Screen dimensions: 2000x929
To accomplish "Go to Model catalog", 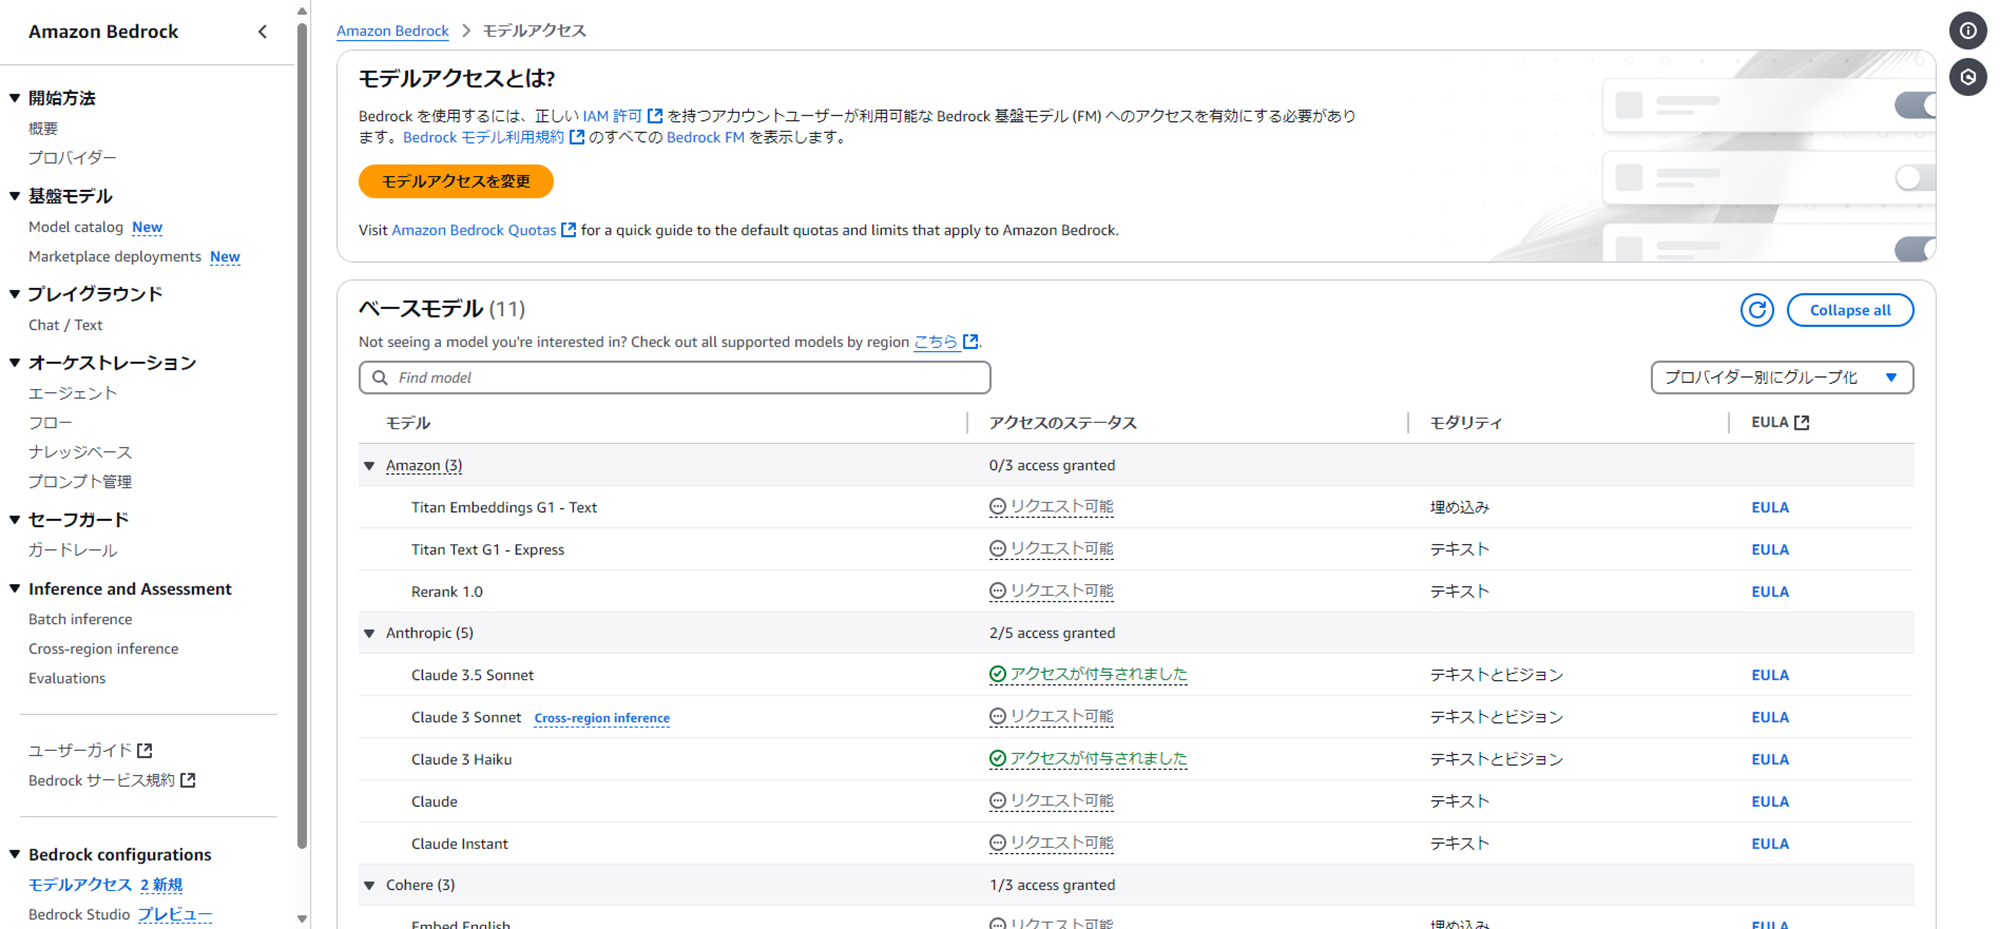I will 76,227.
